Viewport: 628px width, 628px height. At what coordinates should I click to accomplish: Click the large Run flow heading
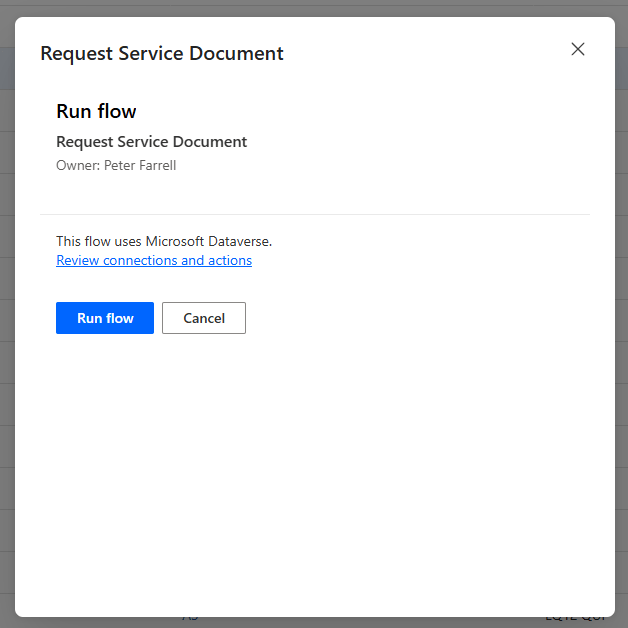pyautogui.click(x=96, y=111)
